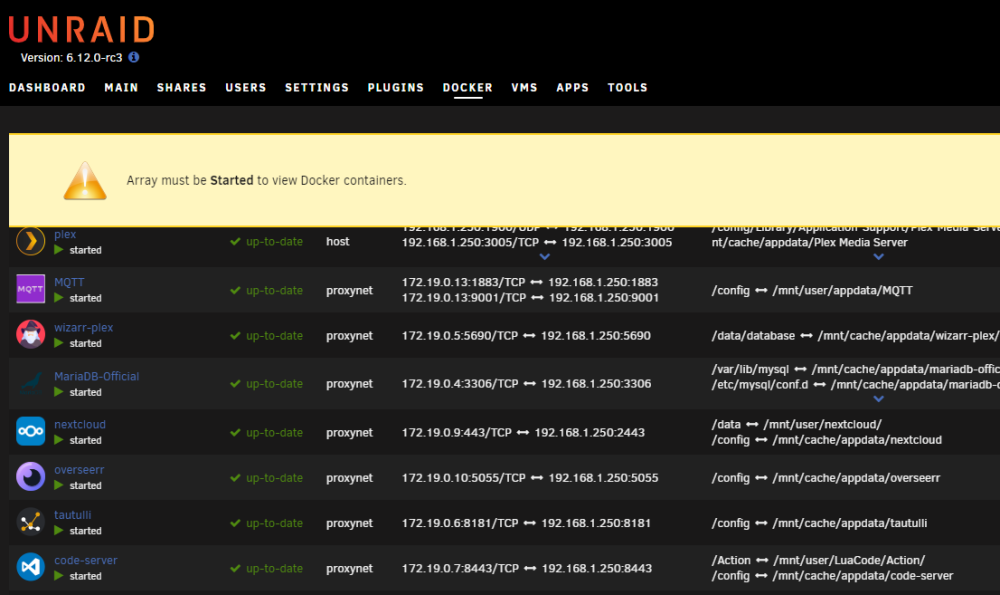Click port mapping 172.19.0.4:3306/TCP
Image resolution: width=1000 pixels, height=595 pixels.
click(460, 384)
